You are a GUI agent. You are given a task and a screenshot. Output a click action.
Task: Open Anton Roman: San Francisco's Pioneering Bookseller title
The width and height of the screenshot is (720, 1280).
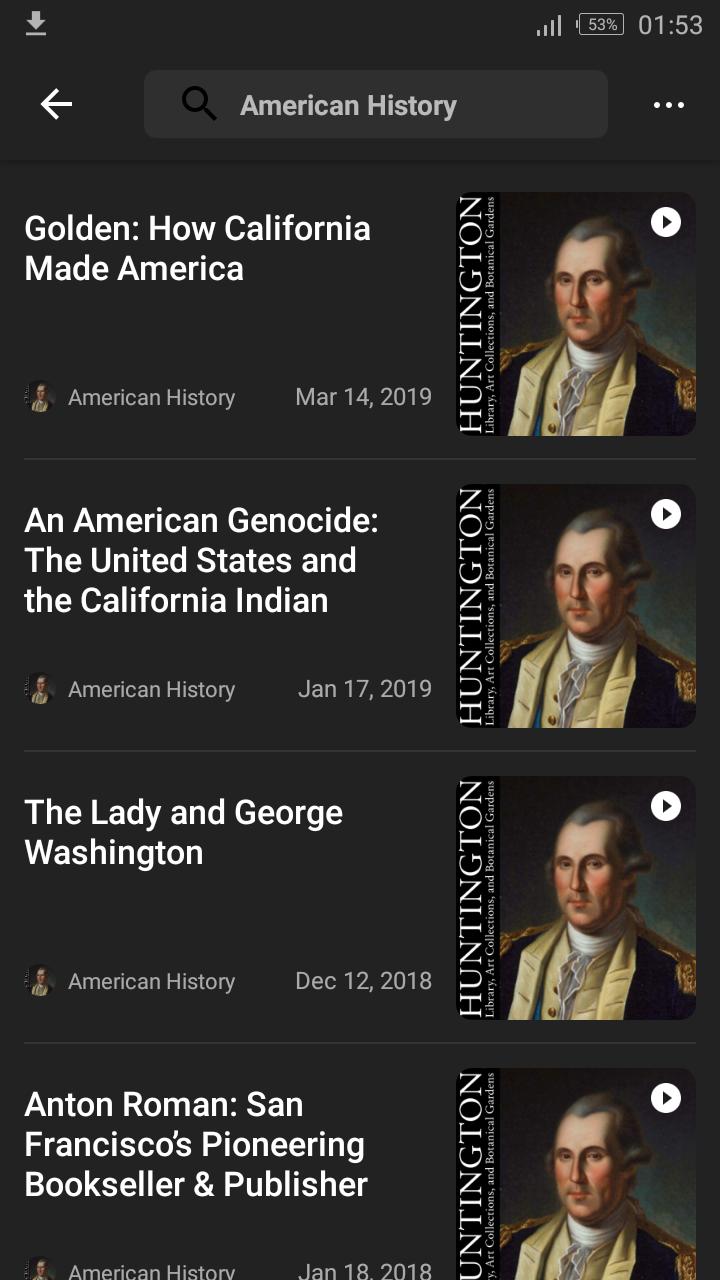[x=196, y=1144]
